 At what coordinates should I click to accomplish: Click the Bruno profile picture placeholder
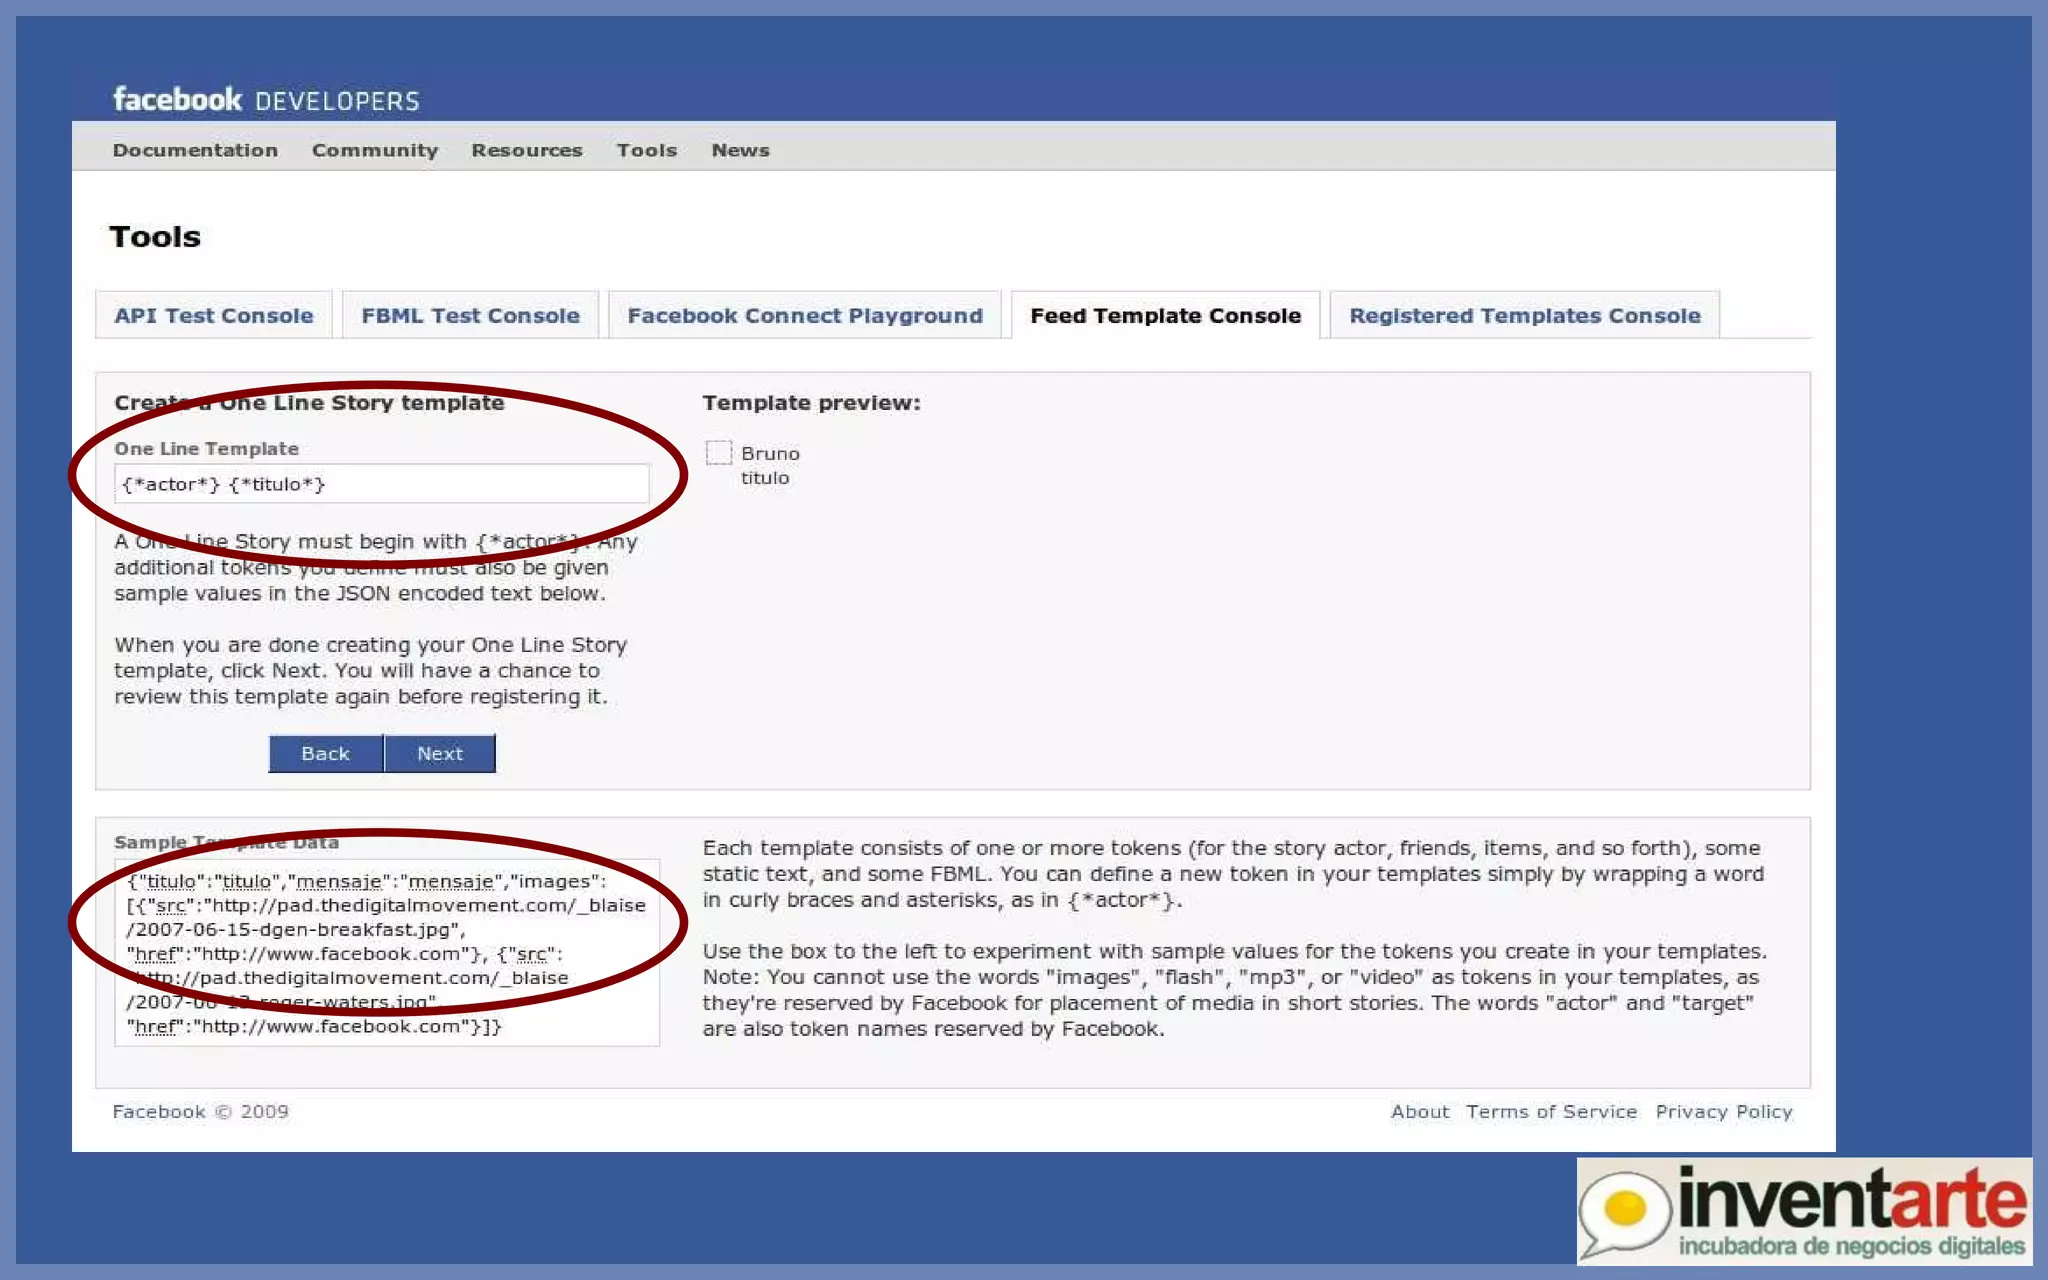(718, 453)
